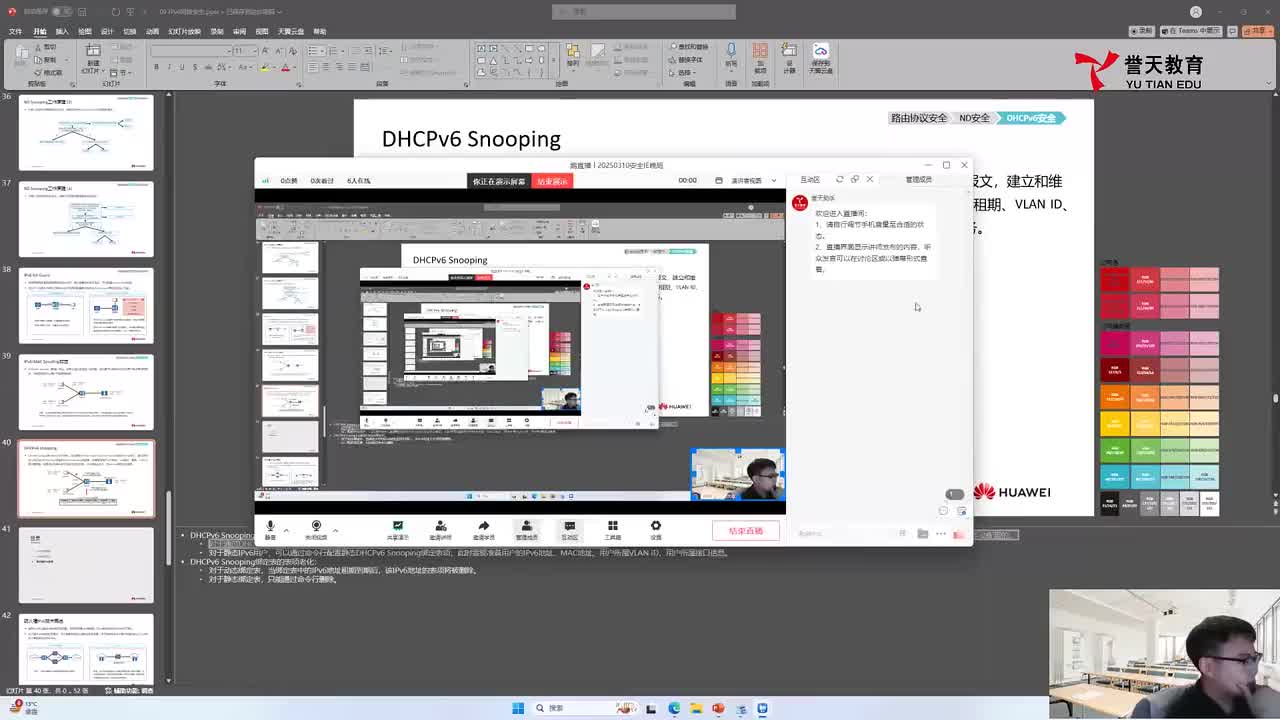The image size is (1280, 720).
Task: Mute the microphone in the live stream window
Action: [x=270, y=529]
